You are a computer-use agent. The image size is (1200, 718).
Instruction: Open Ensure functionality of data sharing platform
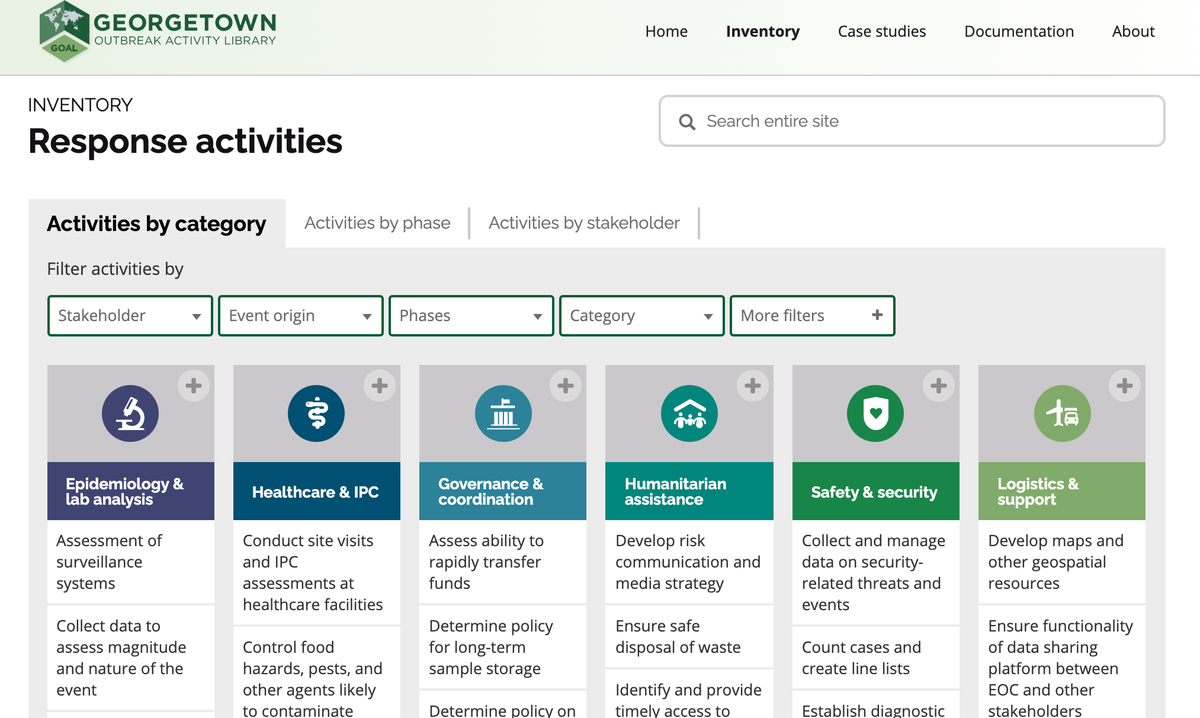pos(1062,662)
